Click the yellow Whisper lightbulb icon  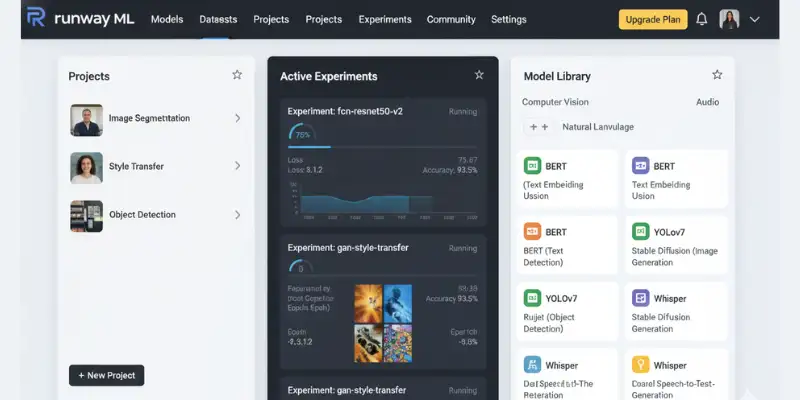pyautogui.click(x=640, y=365)
